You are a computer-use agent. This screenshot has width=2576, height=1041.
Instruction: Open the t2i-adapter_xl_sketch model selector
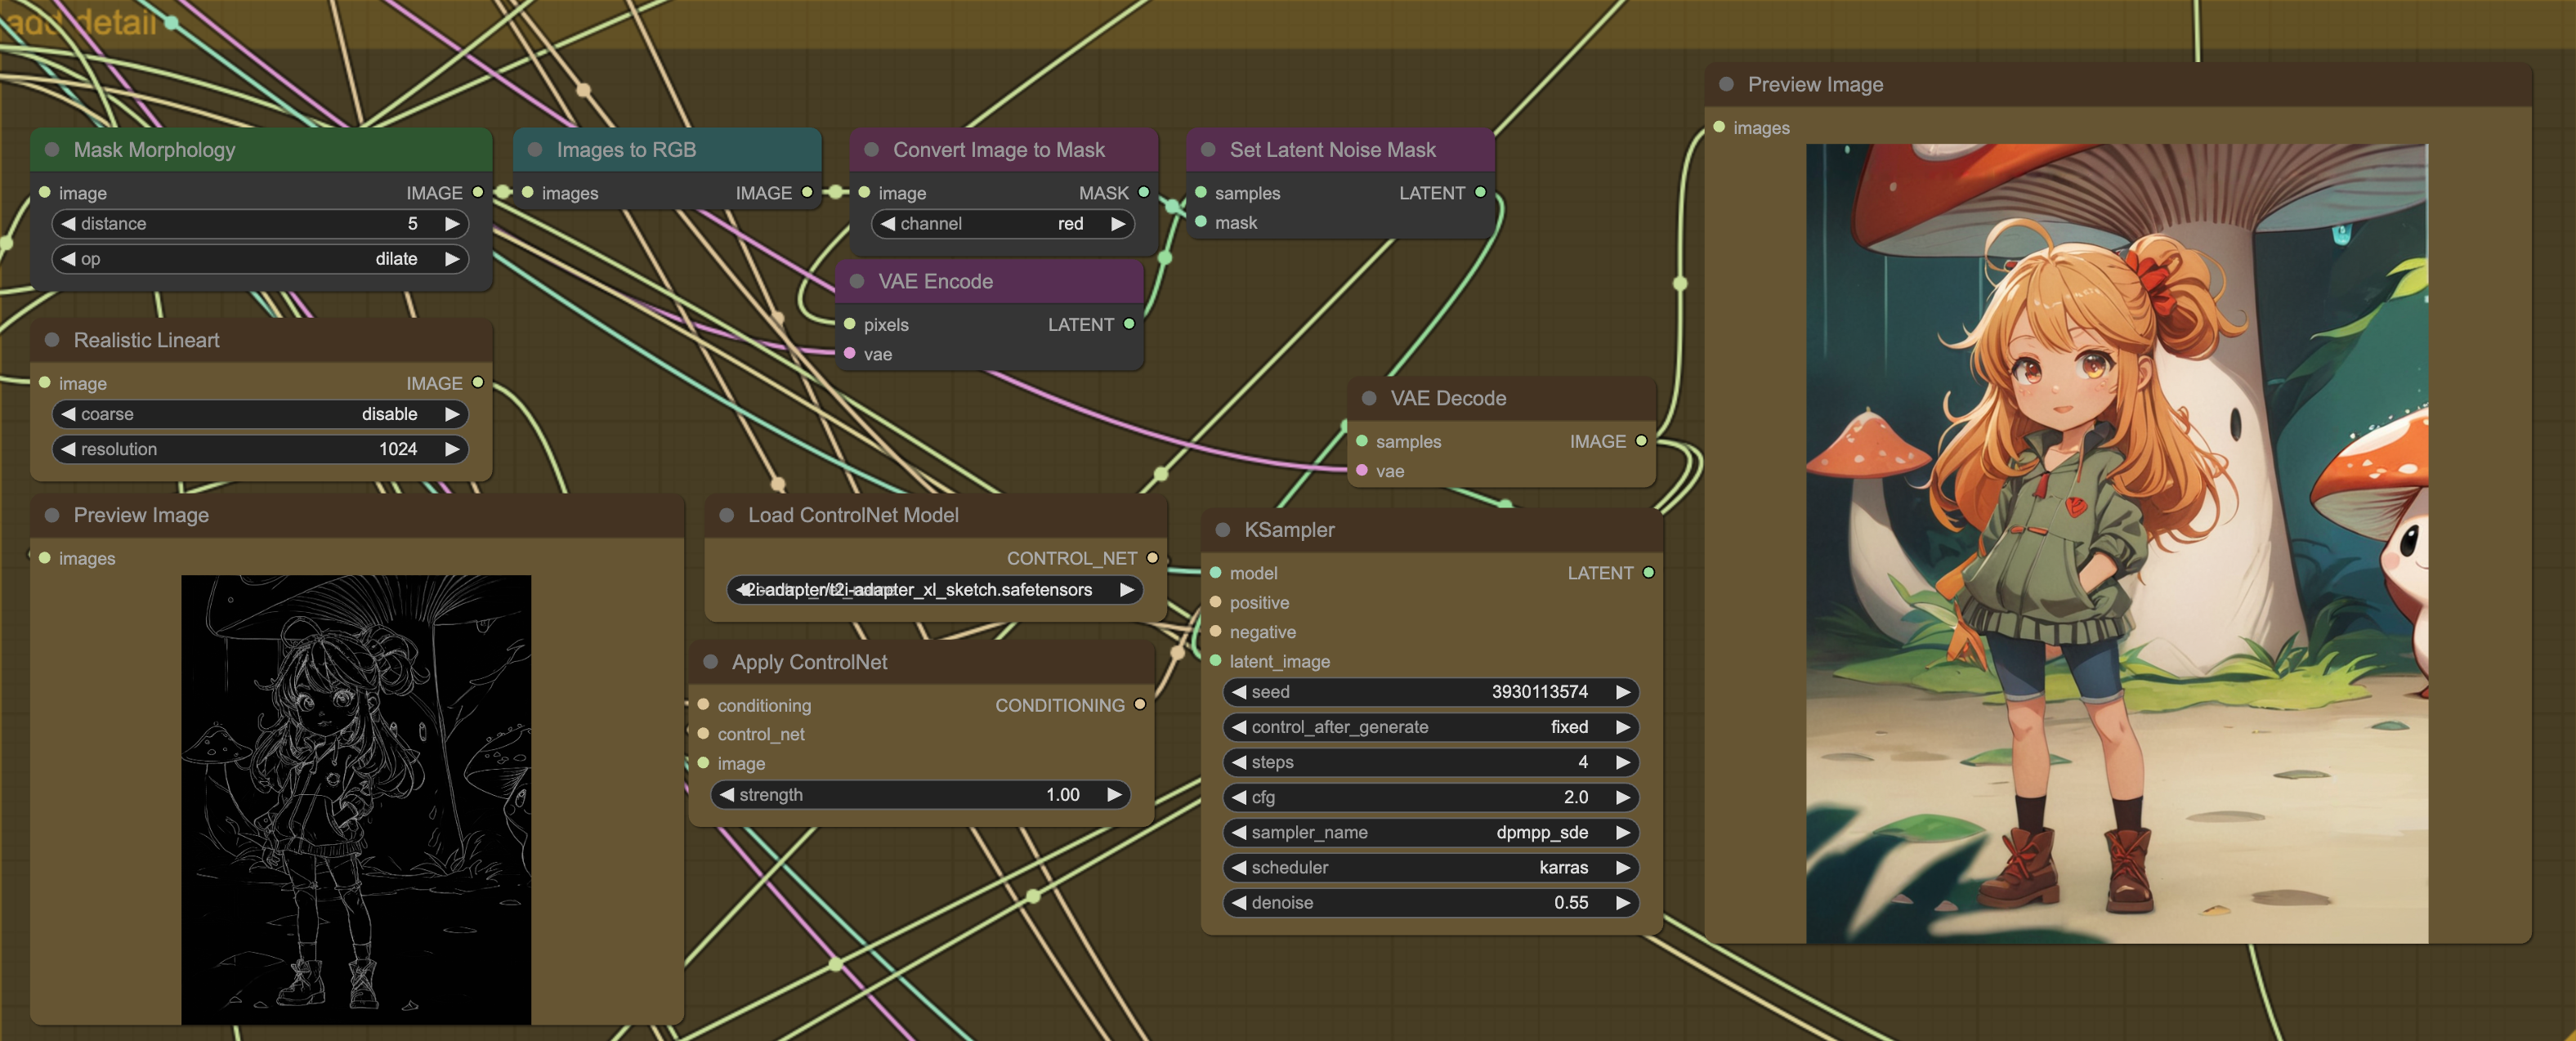coord(934,589)
